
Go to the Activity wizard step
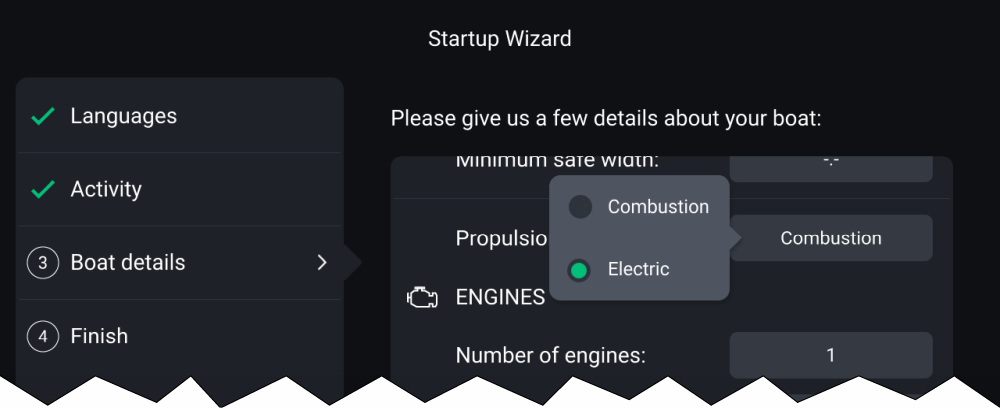tap(106, 190)
